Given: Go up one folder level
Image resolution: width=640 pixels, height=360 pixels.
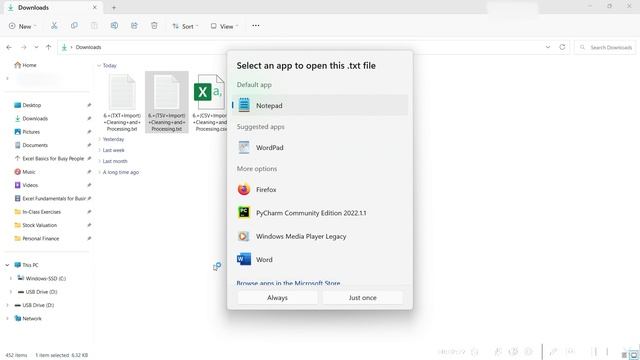Looking at the screenshot, I should pyautogui.click(x=49, y=47).
